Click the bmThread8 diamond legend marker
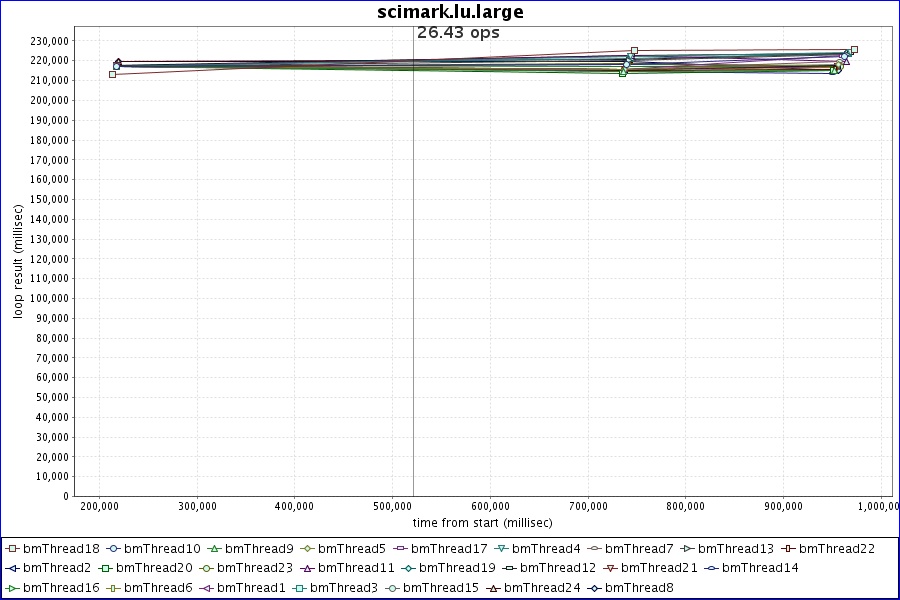This screenshot has height=600, width=900. tap(594, 588)
